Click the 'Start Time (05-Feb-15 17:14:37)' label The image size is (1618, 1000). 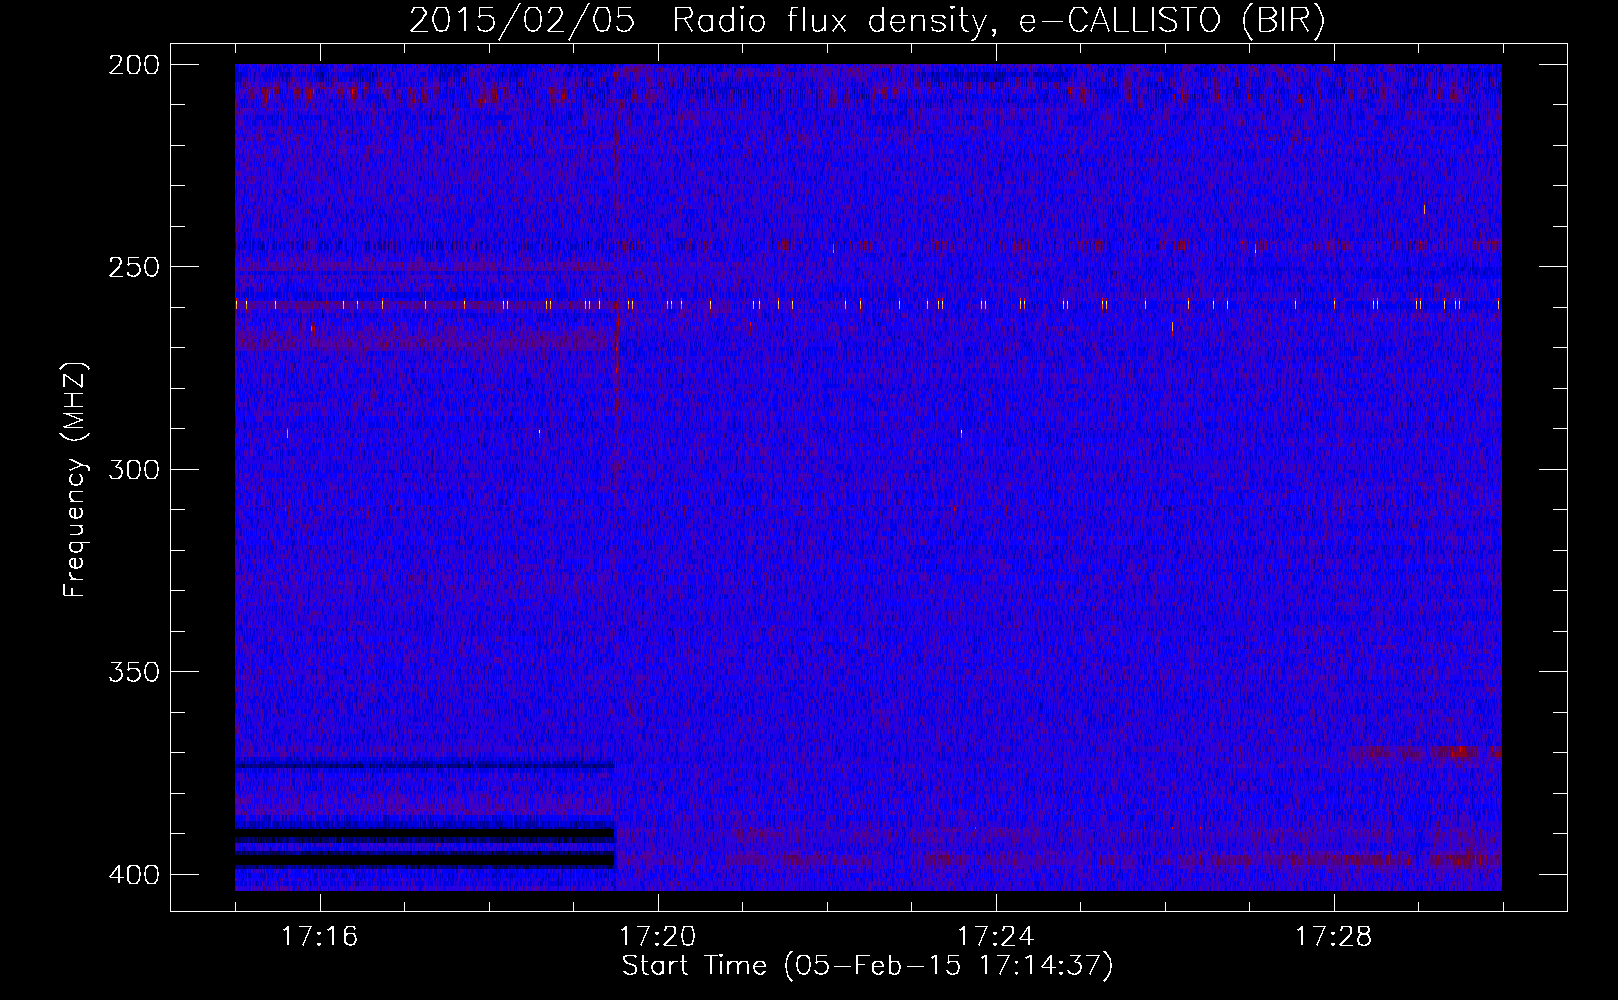867,967
